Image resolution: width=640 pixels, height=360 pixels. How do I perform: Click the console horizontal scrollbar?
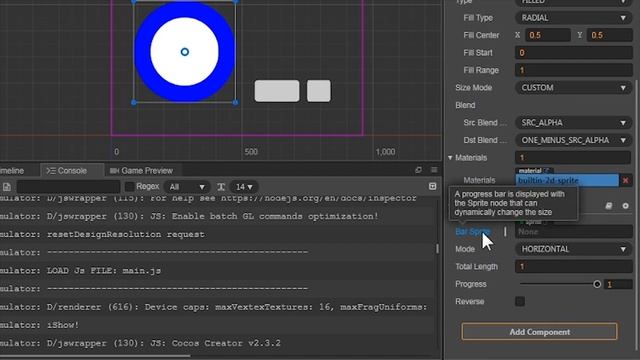[95, 356]
